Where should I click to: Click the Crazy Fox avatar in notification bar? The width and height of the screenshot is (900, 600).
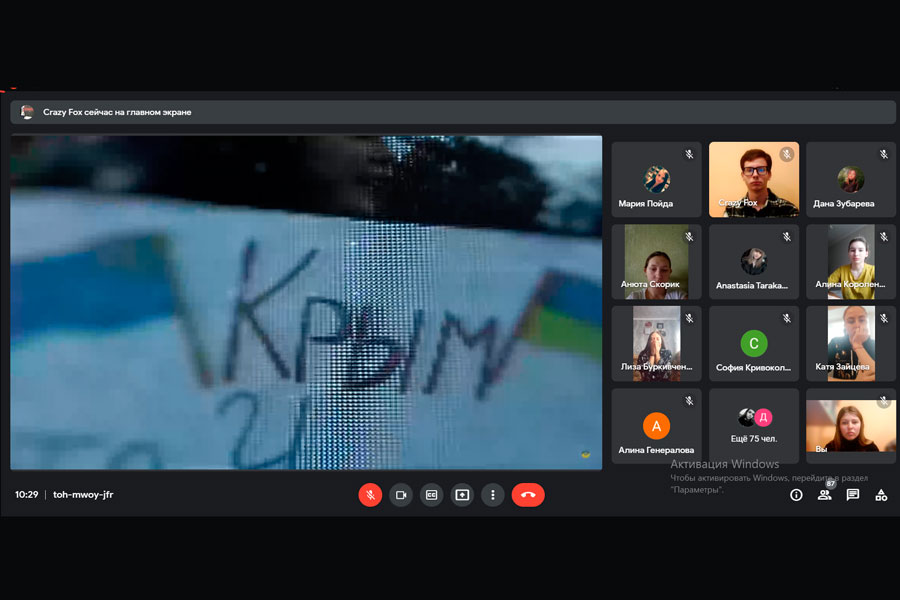pos(26,112)
